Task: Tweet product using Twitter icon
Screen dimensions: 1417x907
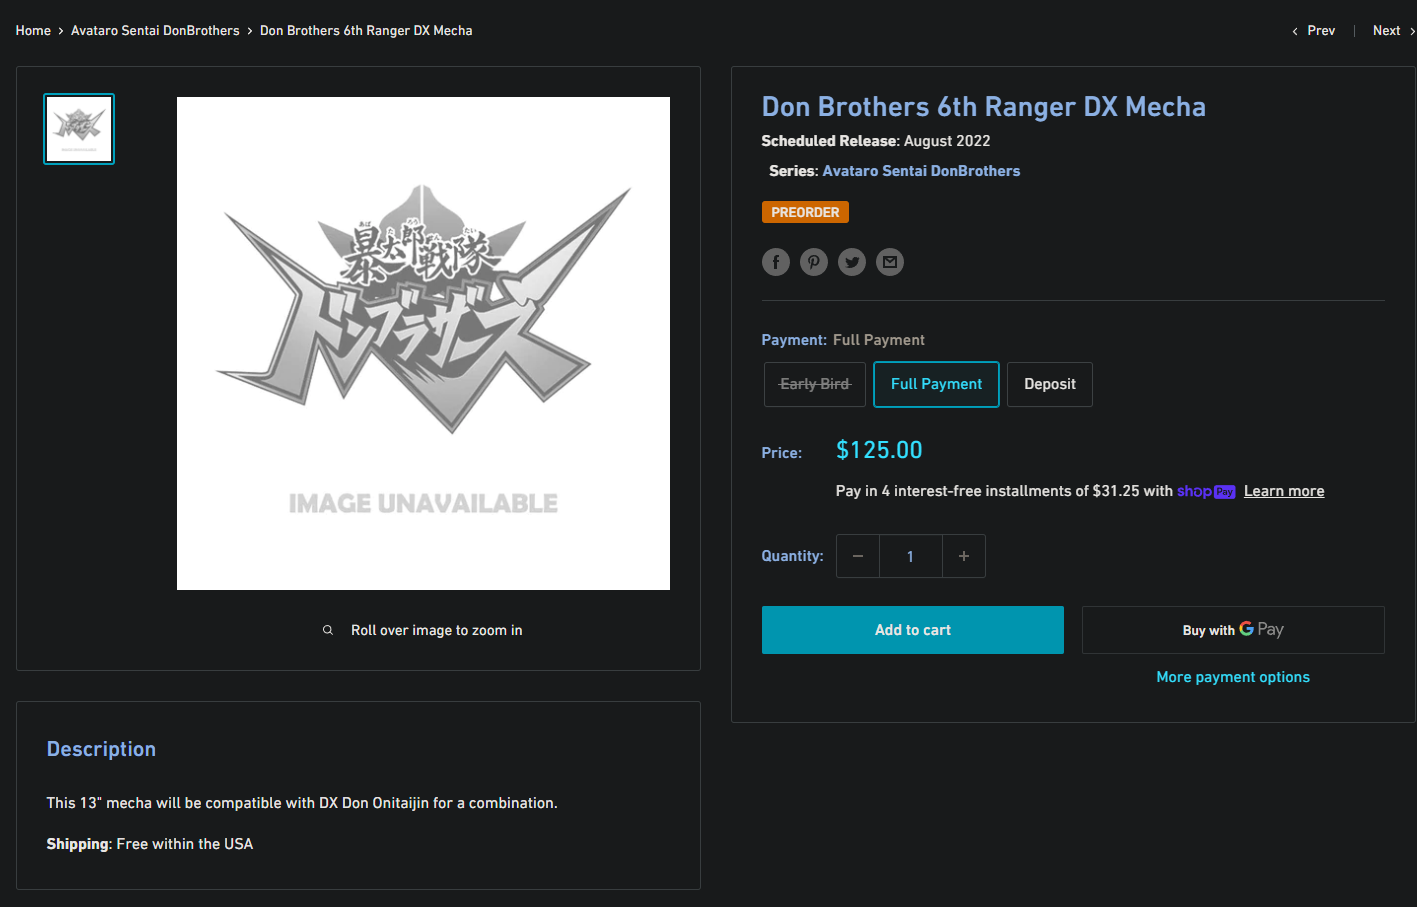Action: 852,262
